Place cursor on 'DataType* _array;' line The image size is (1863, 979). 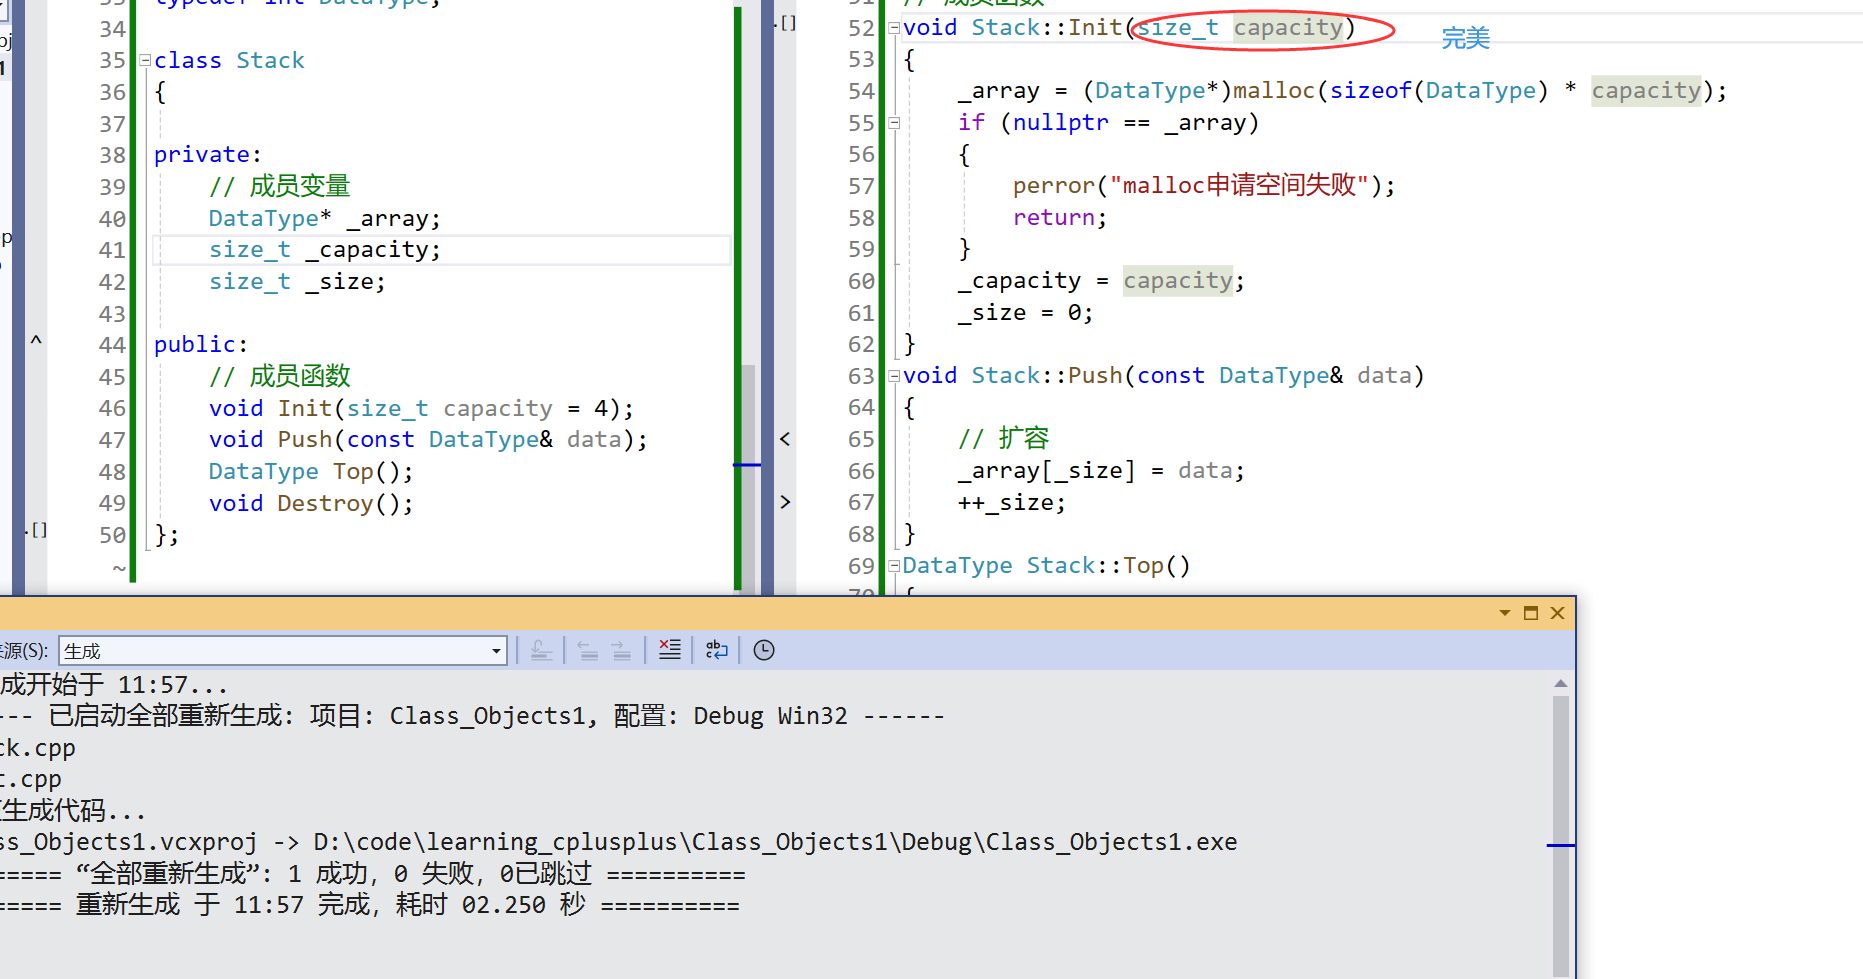pos(324,219)
